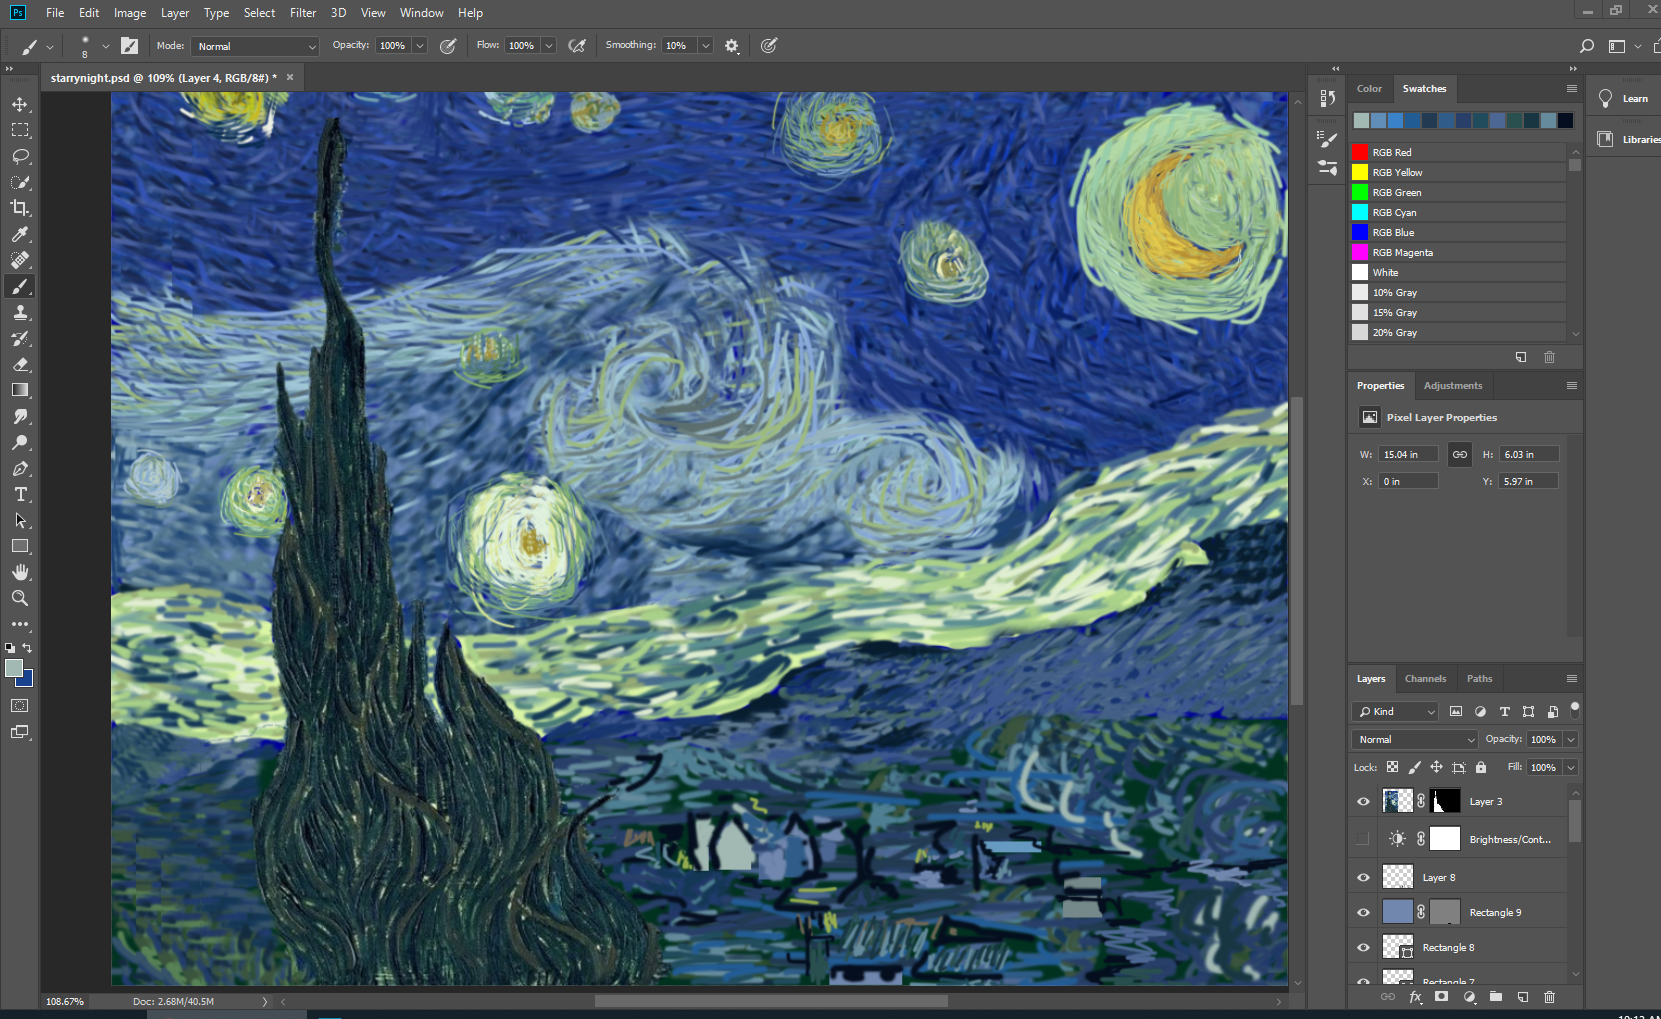
Task: Select the History Brush tool
Action: pos(20,338)
